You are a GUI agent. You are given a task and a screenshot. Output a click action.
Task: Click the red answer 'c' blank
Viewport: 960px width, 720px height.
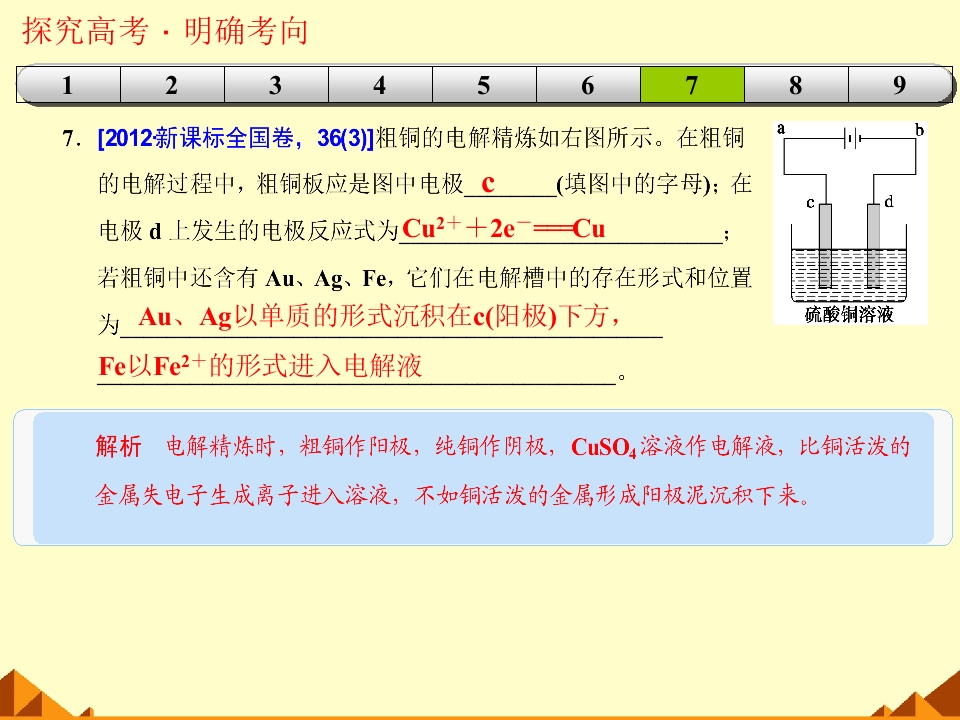point(488,182)
